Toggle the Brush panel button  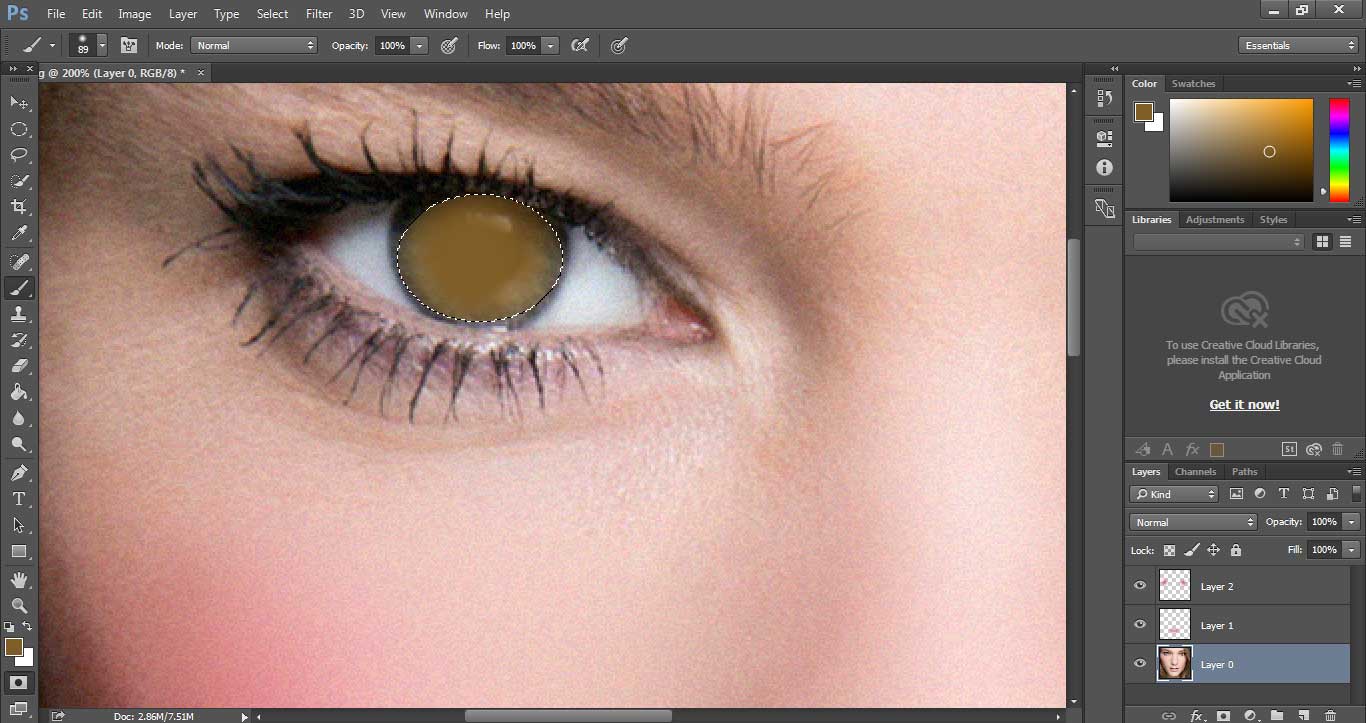(x=128, y=45)
